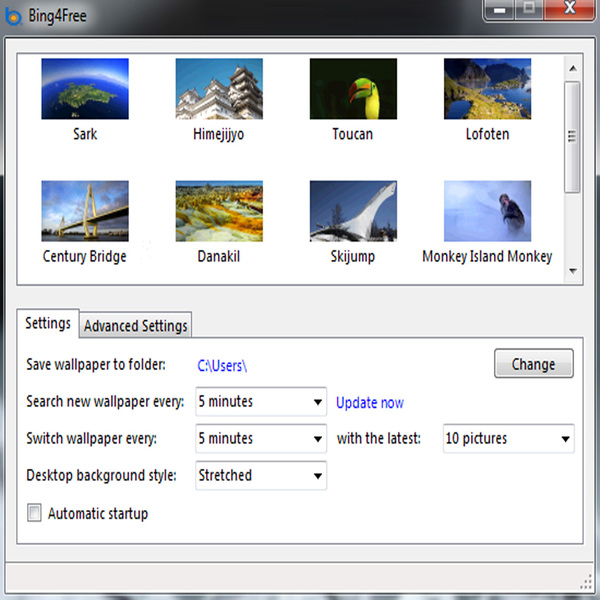Click the Century Bridge caption text

click(85, 257)
